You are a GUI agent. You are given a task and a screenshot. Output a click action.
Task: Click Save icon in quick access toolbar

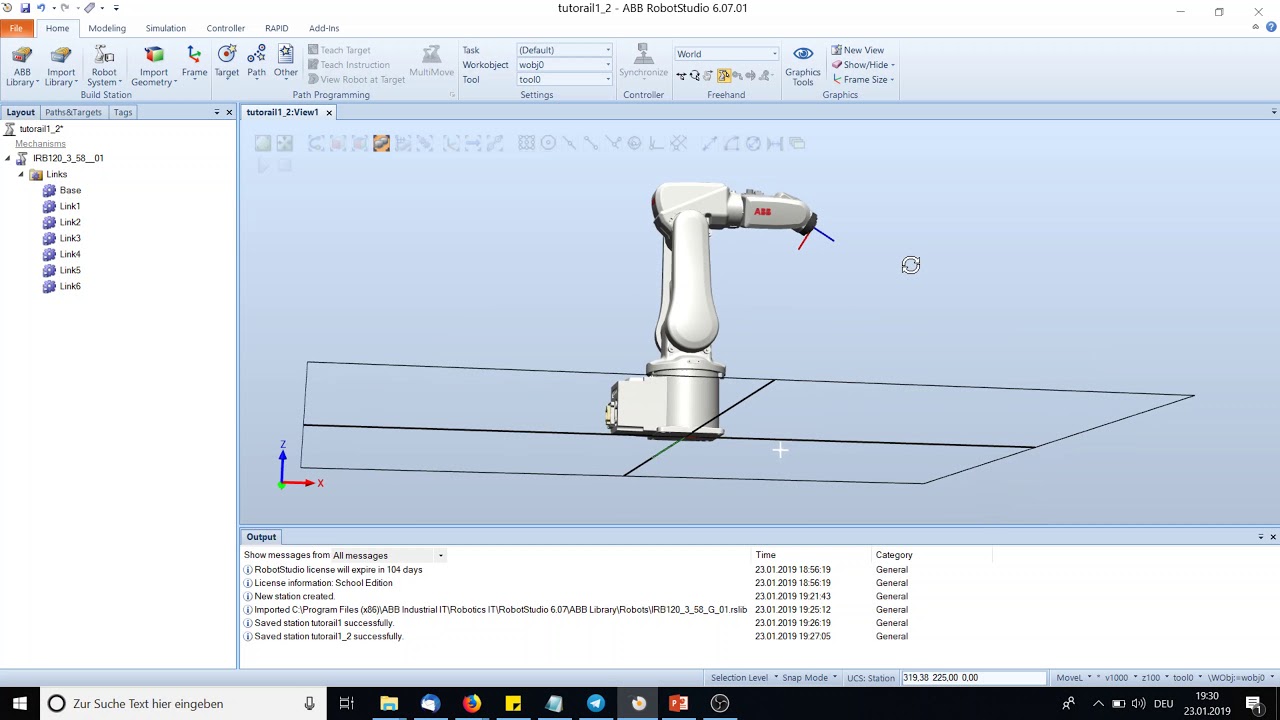point(25,8)
